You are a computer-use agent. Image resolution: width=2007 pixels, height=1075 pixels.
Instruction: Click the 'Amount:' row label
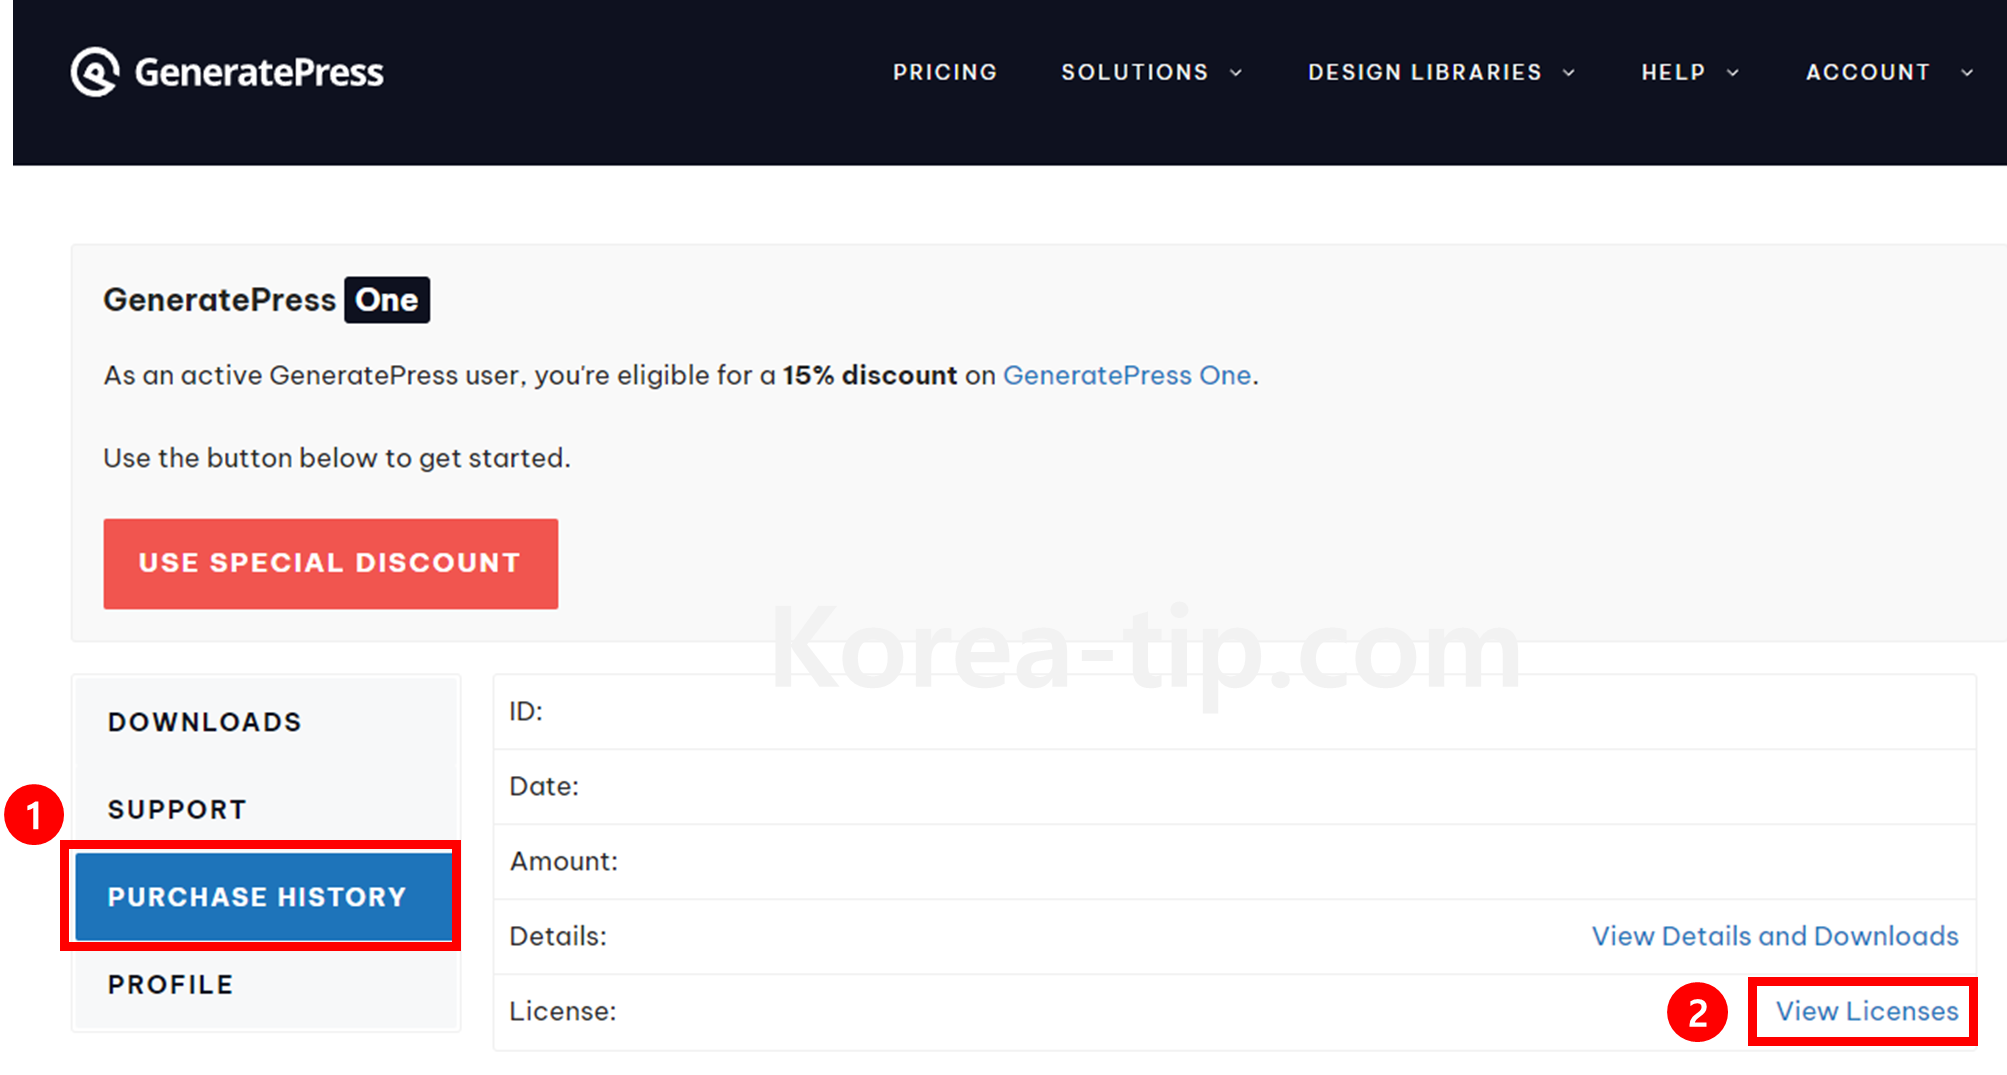[564, 861]
